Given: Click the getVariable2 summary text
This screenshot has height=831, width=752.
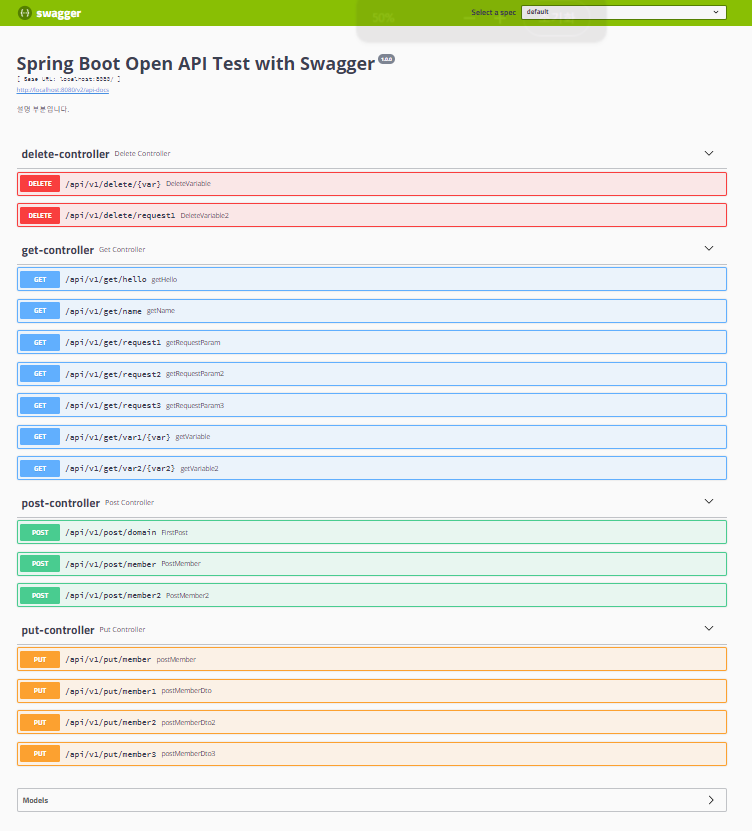Looking at the screenshot, I should click(x=199, y=468).
